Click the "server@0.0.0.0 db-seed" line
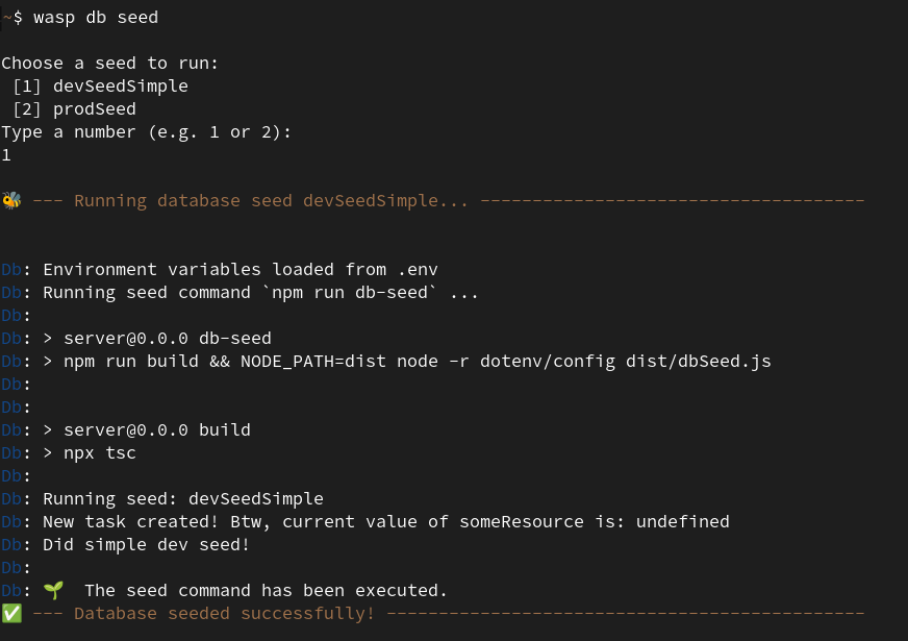This screenshot has height=641, width=908. click(167, 338)
